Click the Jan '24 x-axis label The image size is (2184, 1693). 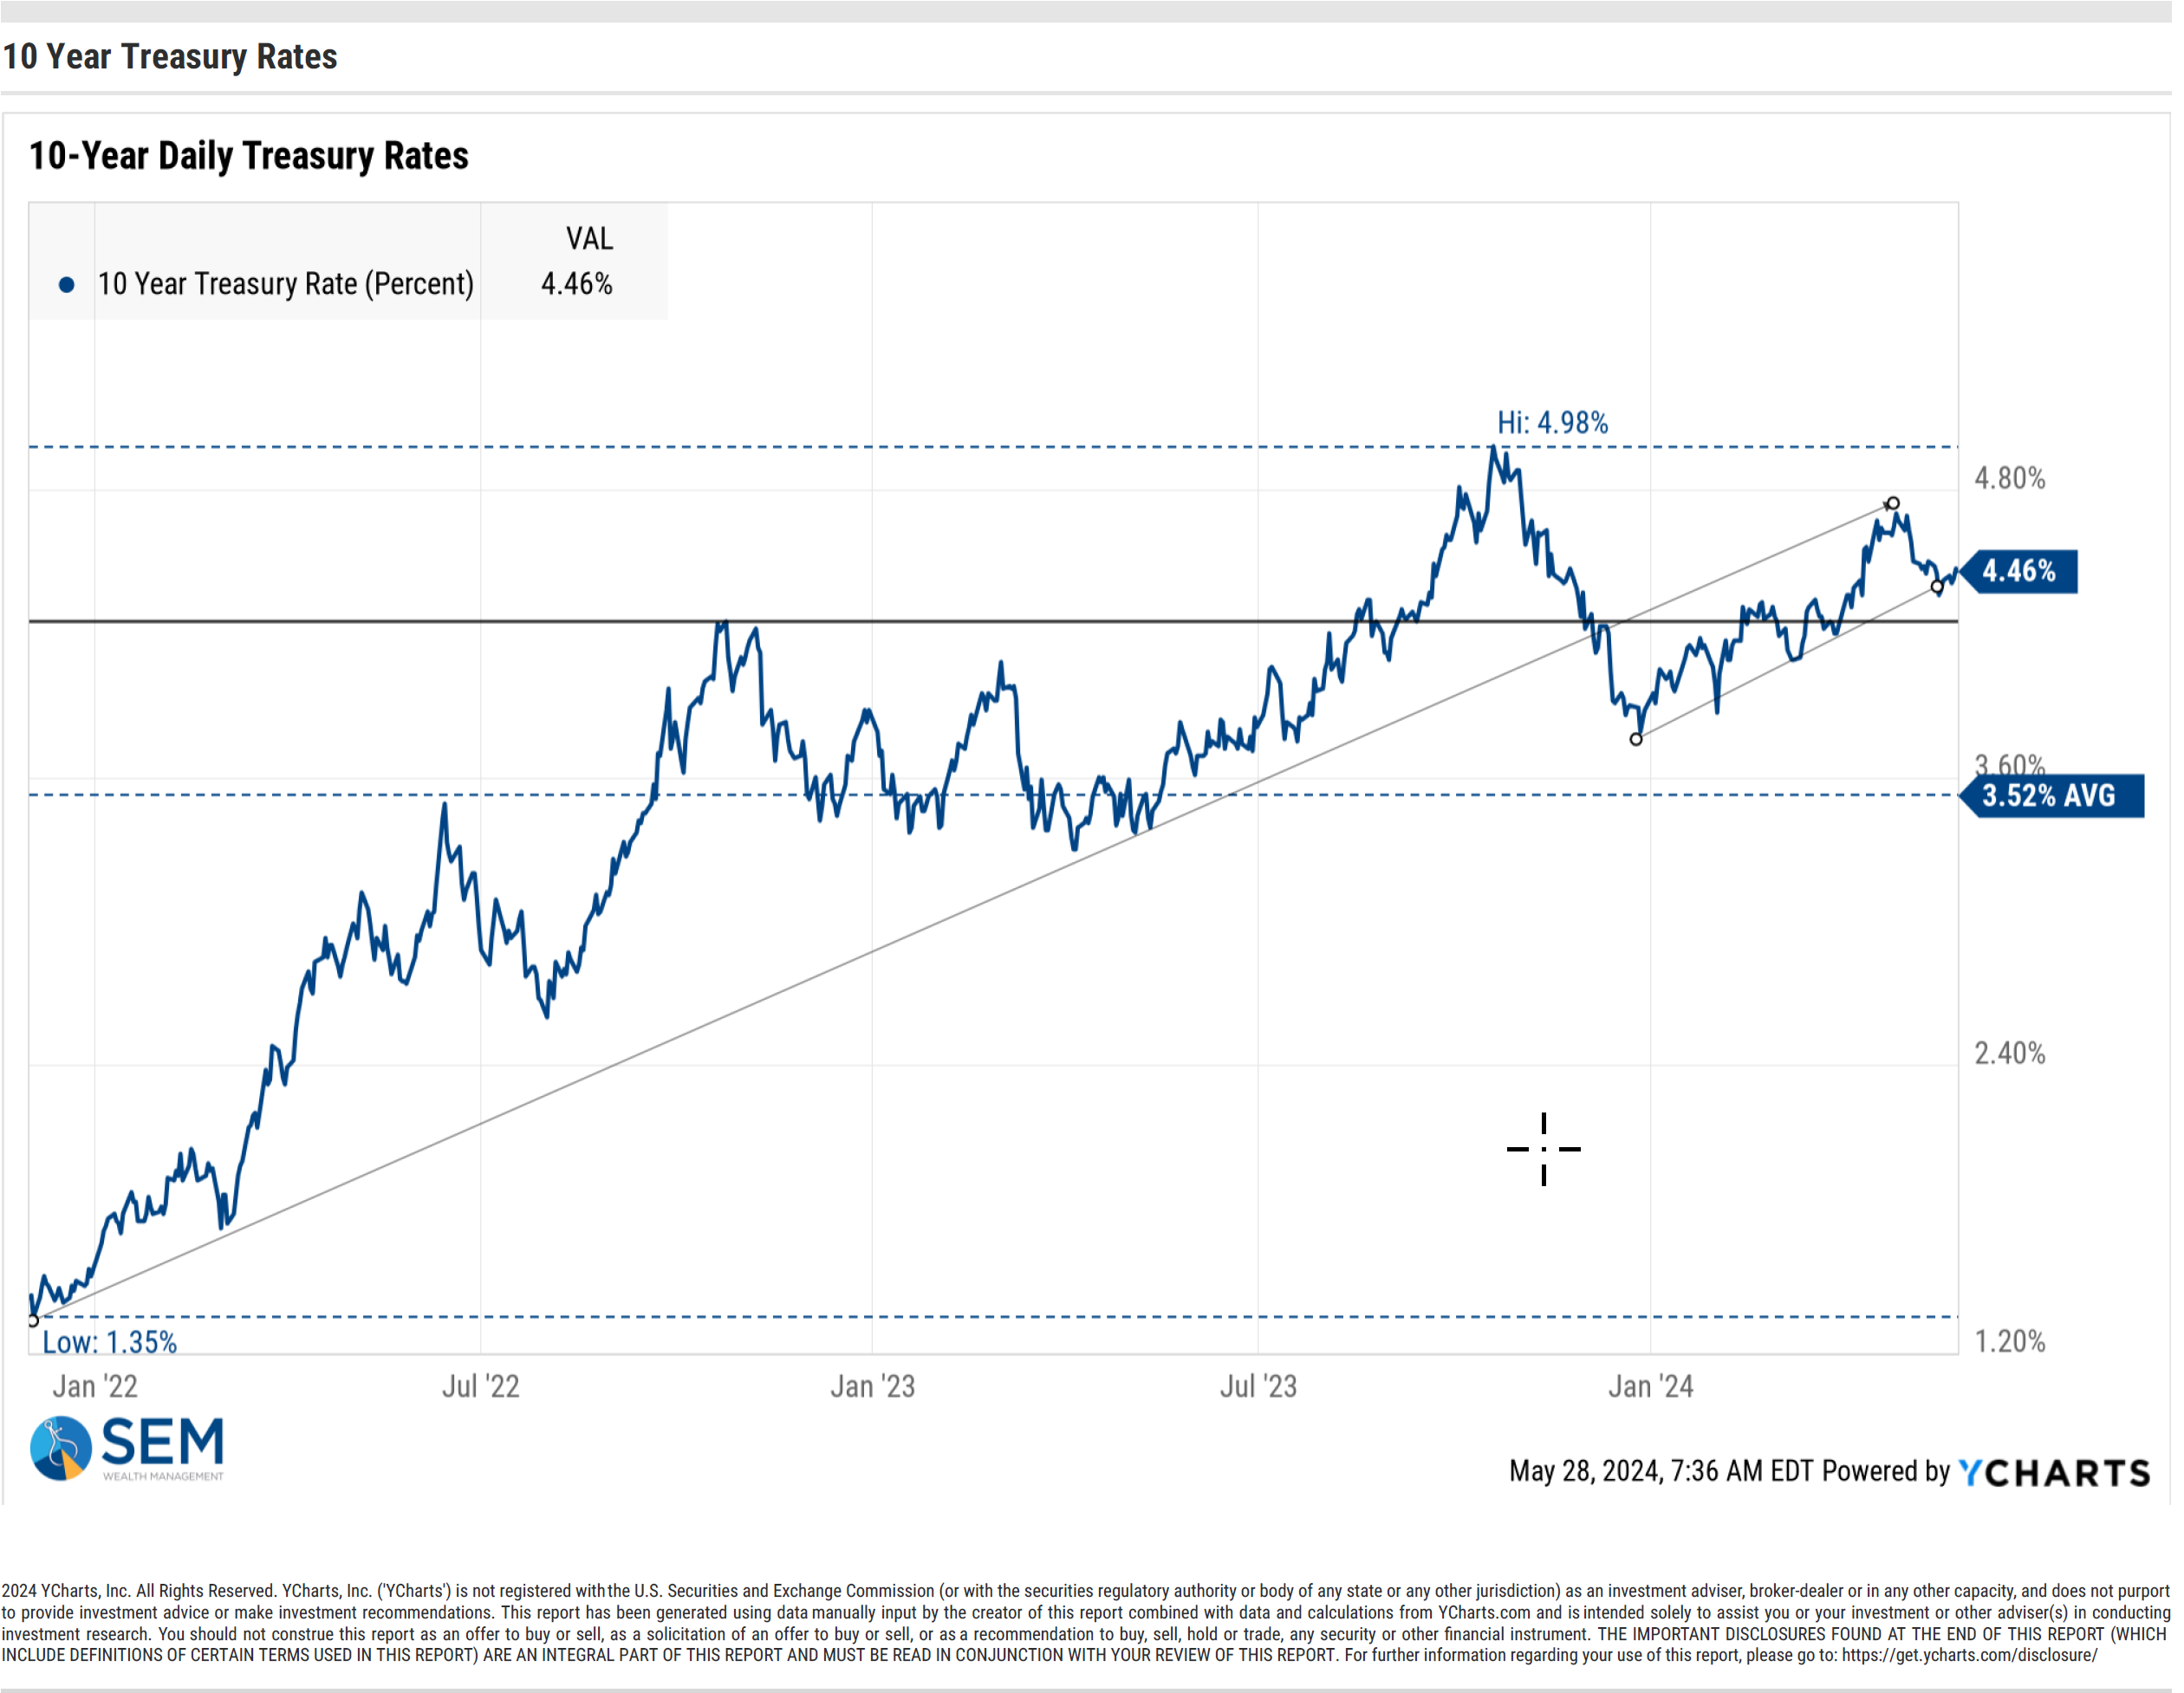pyautogui.click(x=1651, y=1387)
